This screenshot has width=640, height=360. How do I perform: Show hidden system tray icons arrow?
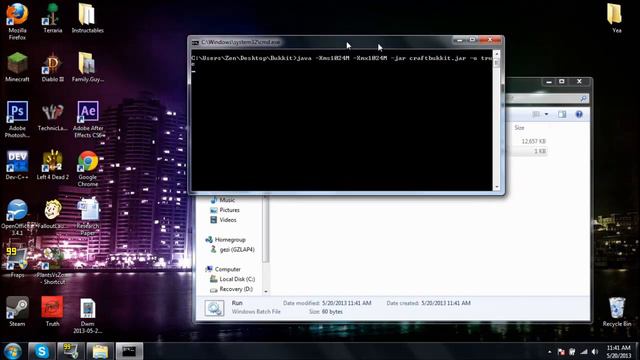coord(549,351)
